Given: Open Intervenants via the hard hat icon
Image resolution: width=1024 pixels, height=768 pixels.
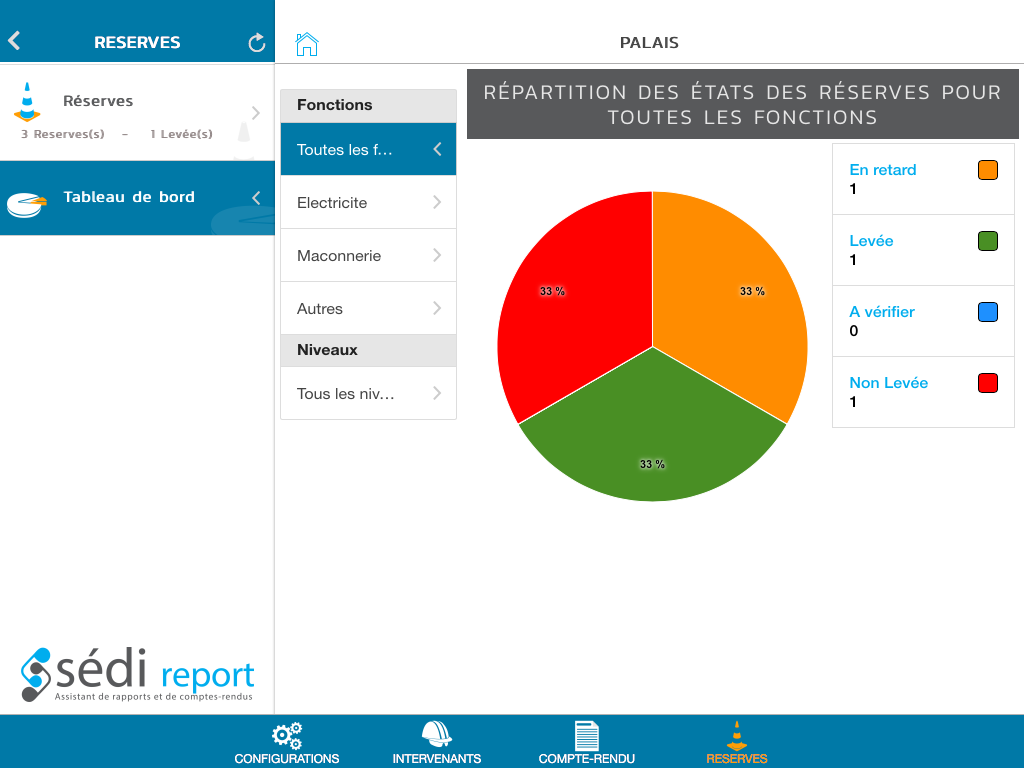Looking at the screenshot, I should pos(436,737).
